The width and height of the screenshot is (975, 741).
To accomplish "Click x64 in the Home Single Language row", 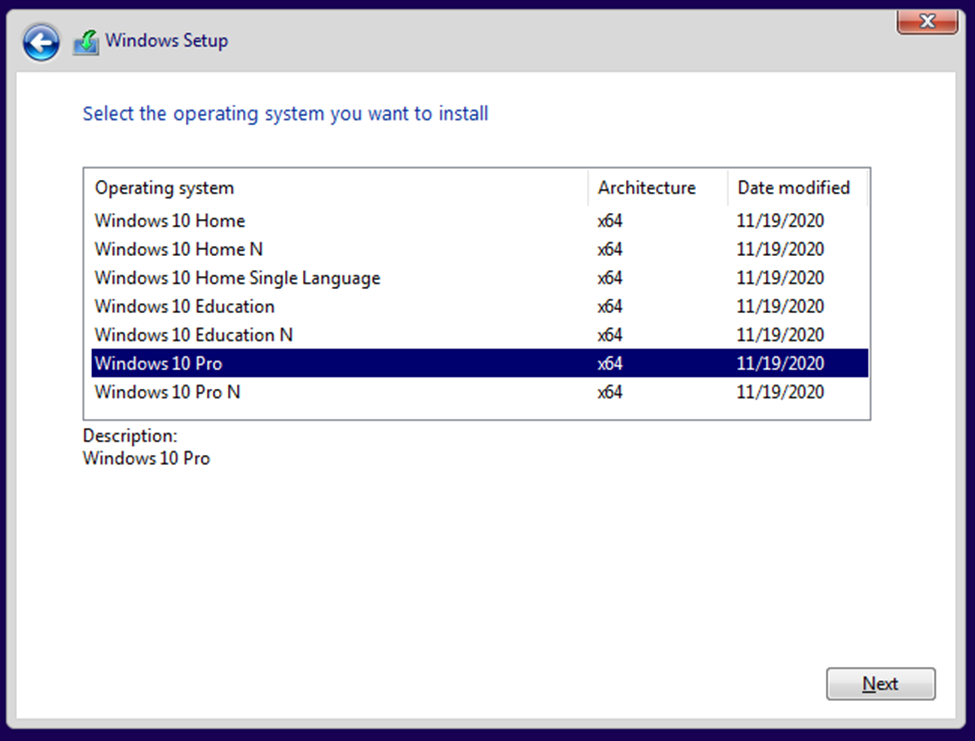I will click(610, 278).
